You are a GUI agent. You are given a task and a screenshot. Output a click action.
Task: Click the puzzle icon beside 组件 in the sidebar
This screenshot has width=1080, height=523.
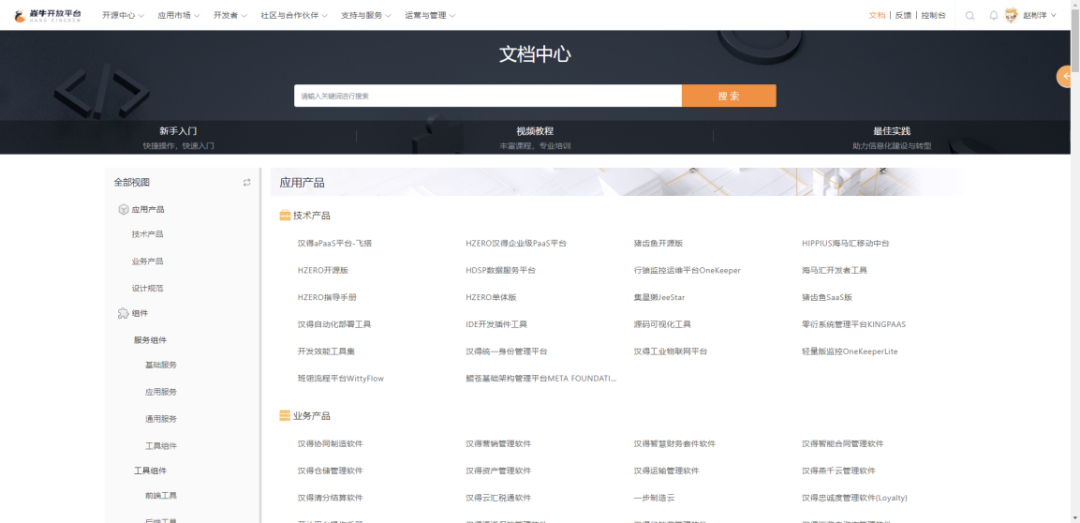(x=123, y=314)
